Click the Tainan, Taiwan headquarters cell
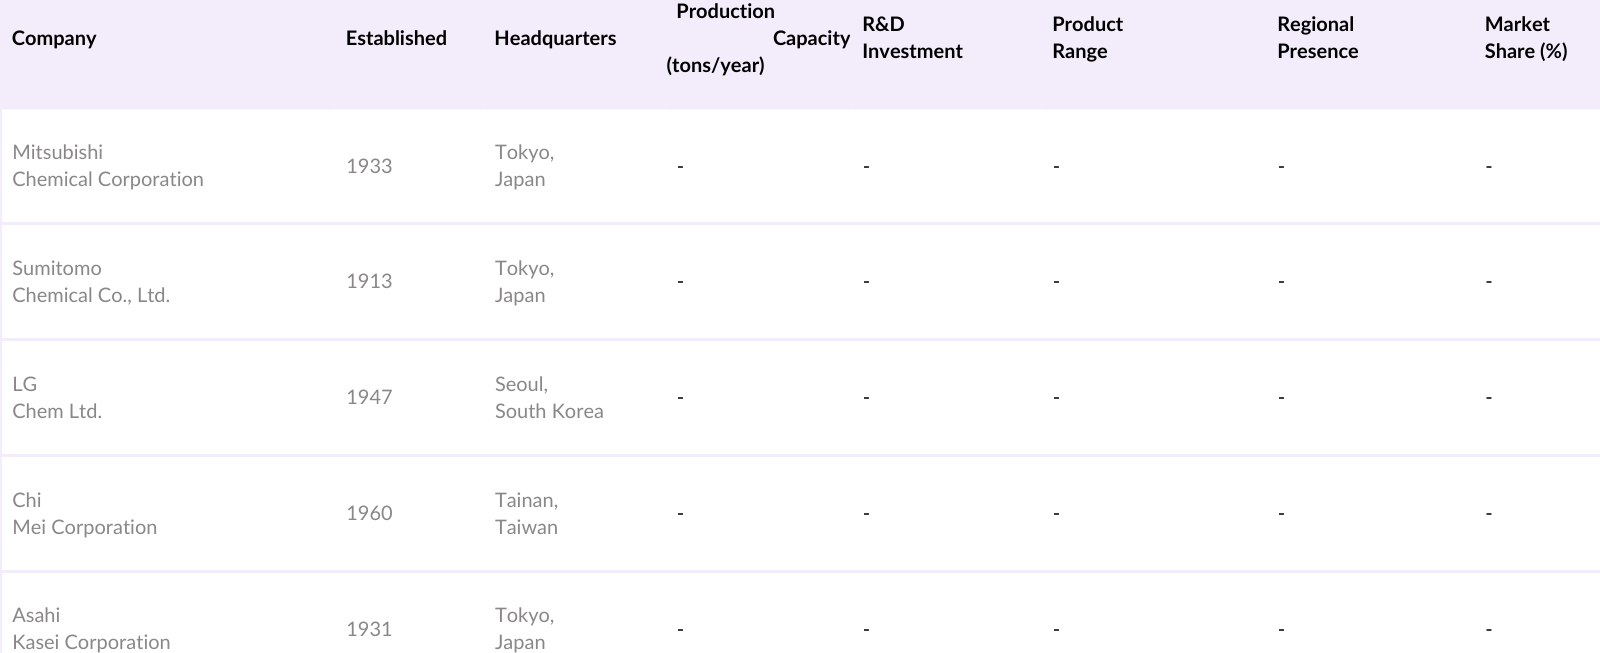1600x653 pixels. coord(526,514)
